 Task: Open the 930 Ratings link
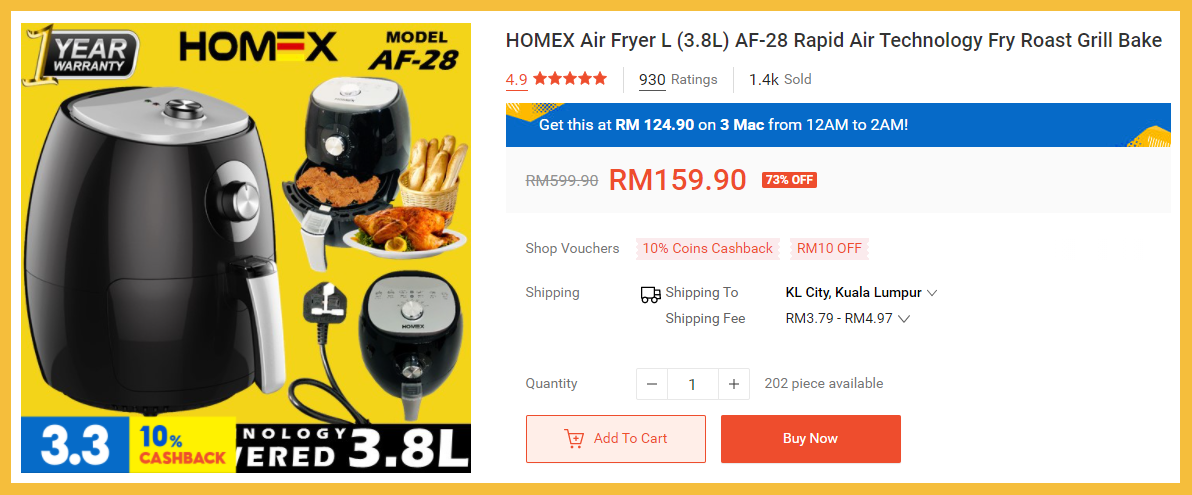678,79
